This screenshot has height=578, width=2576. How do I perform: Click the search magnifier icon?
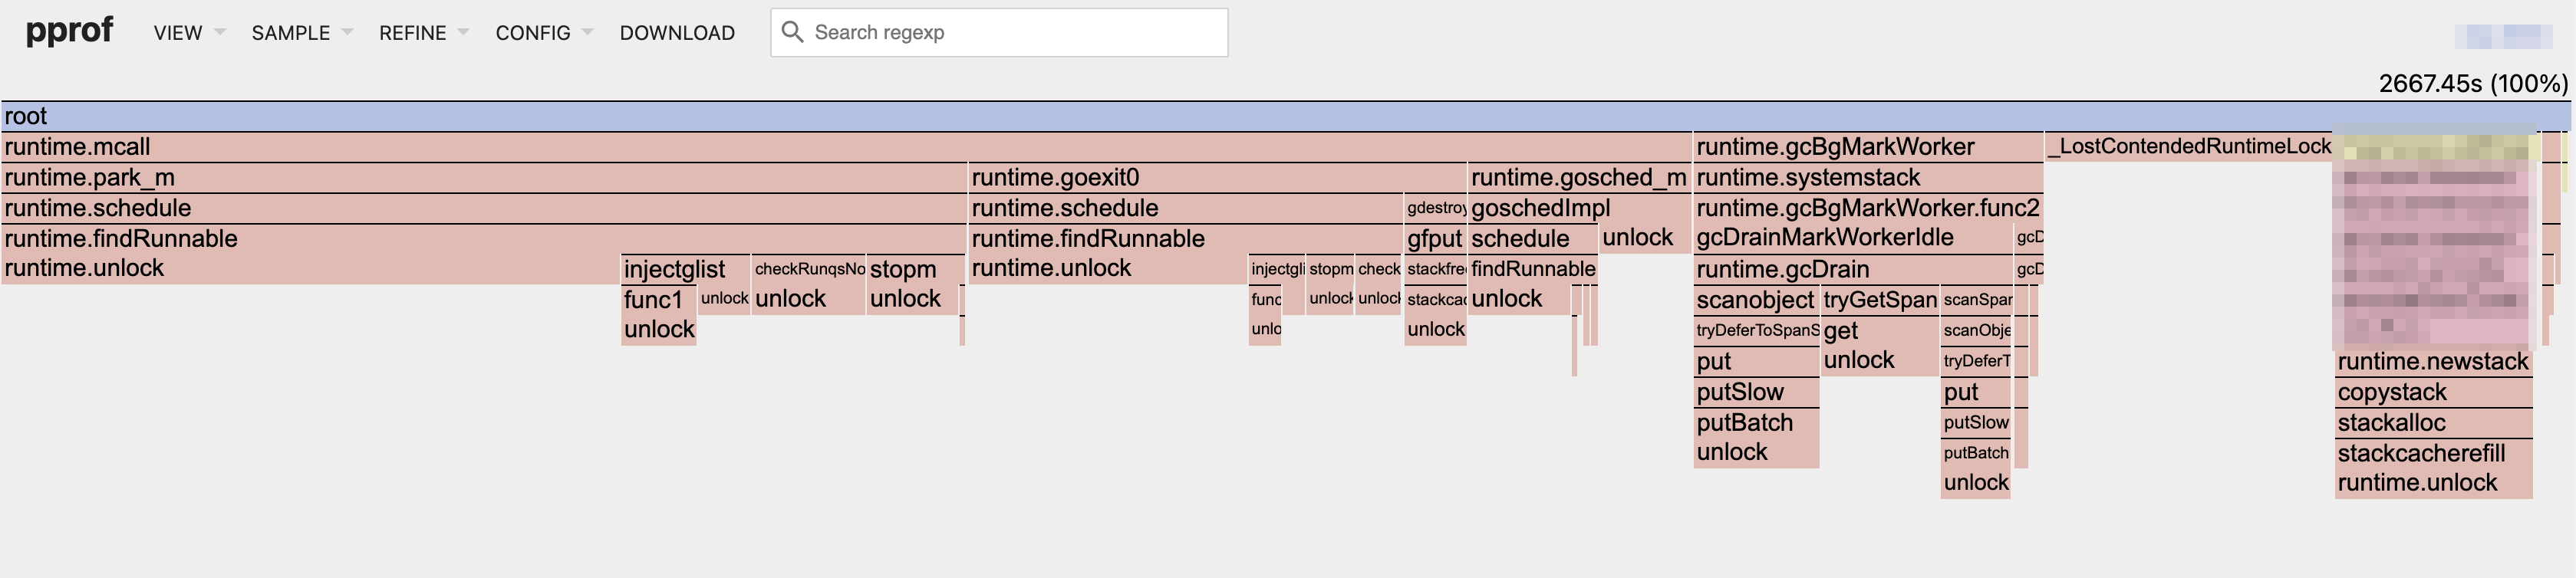792,32
